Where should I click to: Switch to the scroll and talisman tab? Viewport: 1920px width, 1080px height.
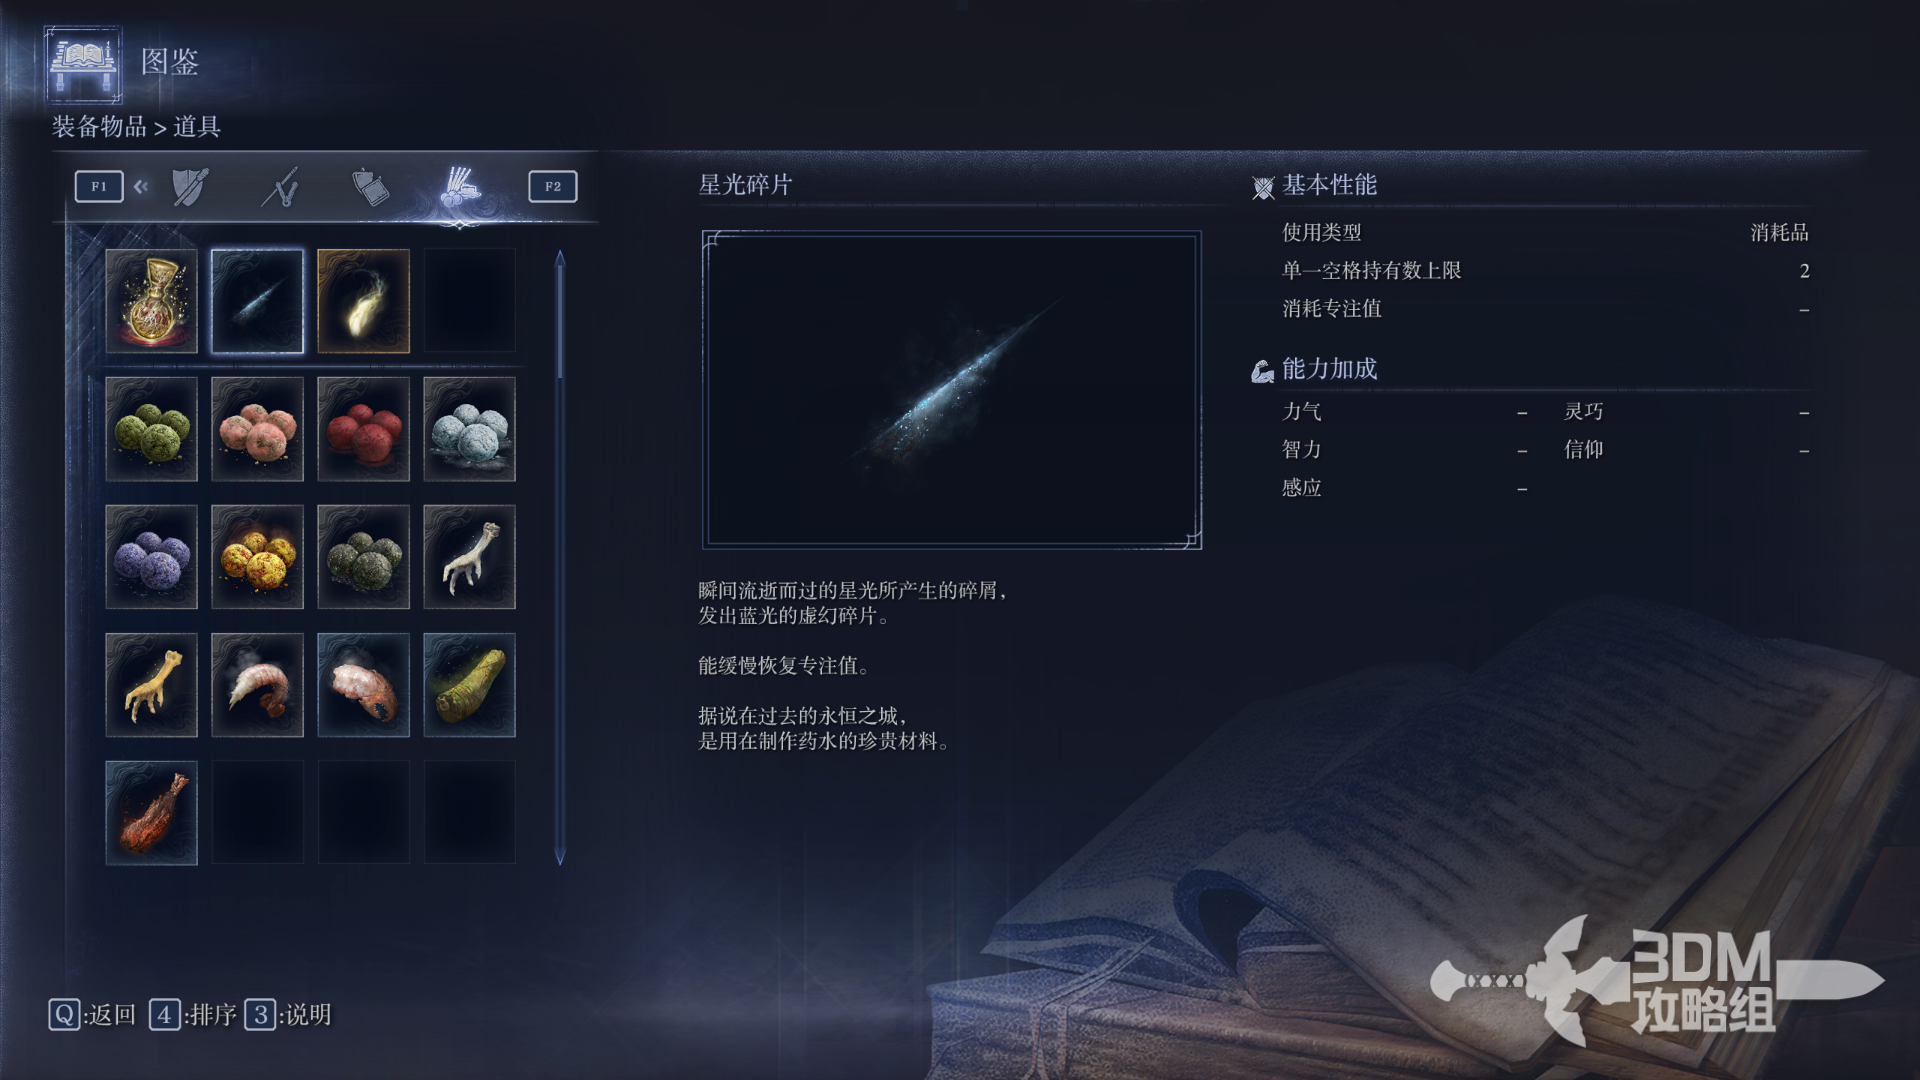[370, 187]
